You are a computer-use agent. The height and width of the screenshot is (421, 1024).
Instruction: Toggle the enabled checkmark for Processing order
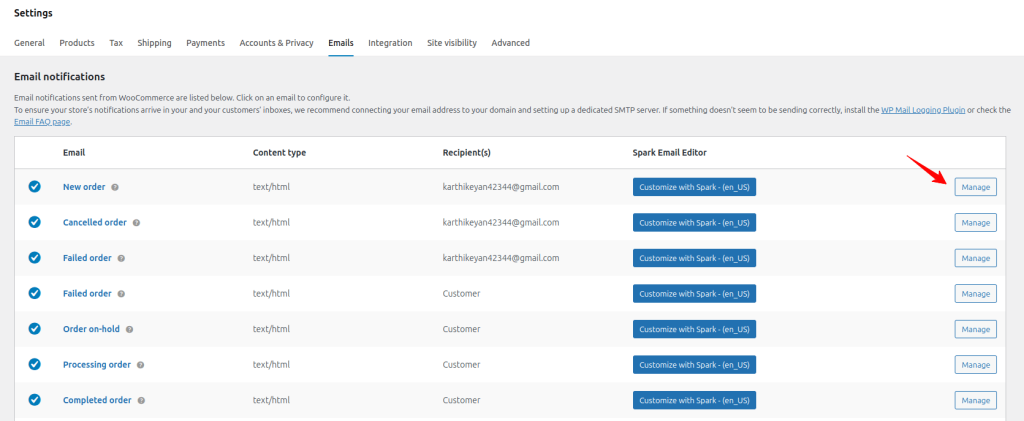tap(35, 364)
